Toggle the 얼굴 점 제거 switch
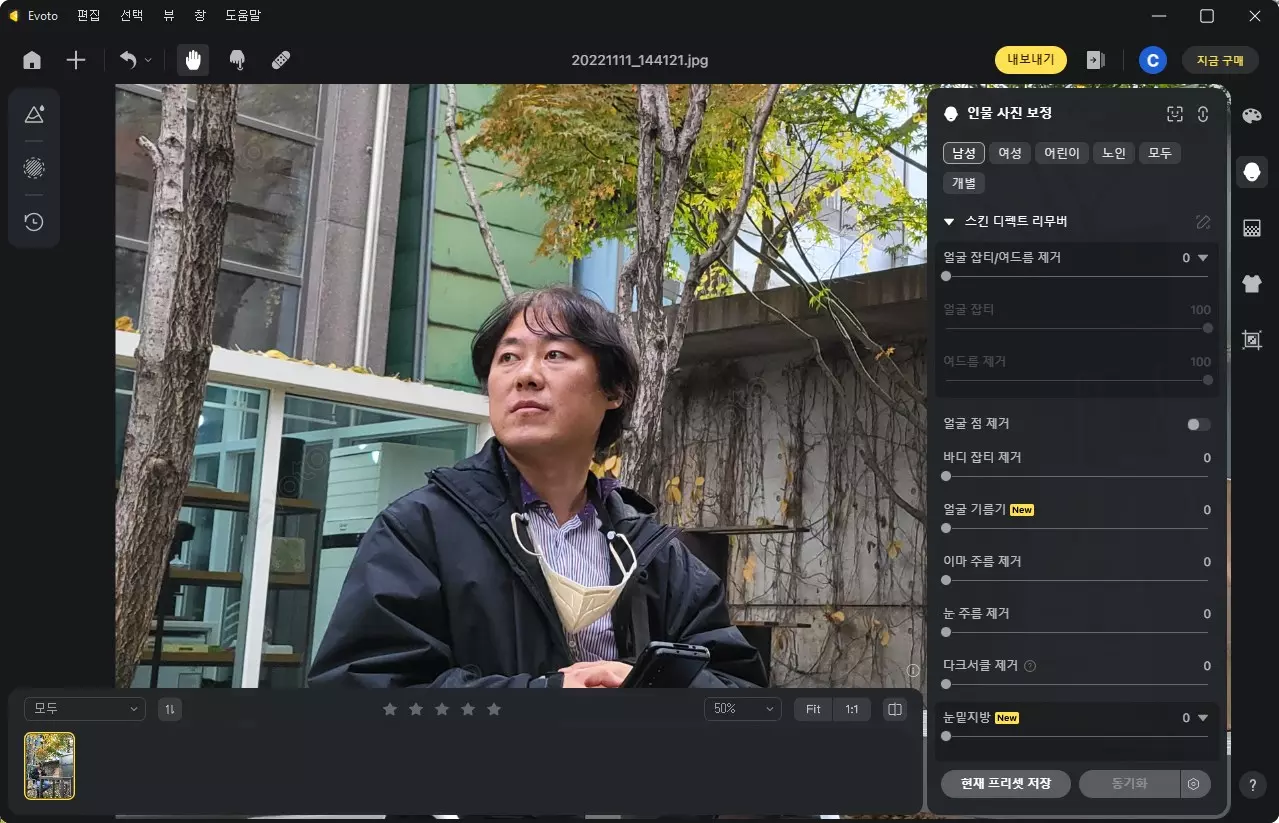 tap(1198, 425)
